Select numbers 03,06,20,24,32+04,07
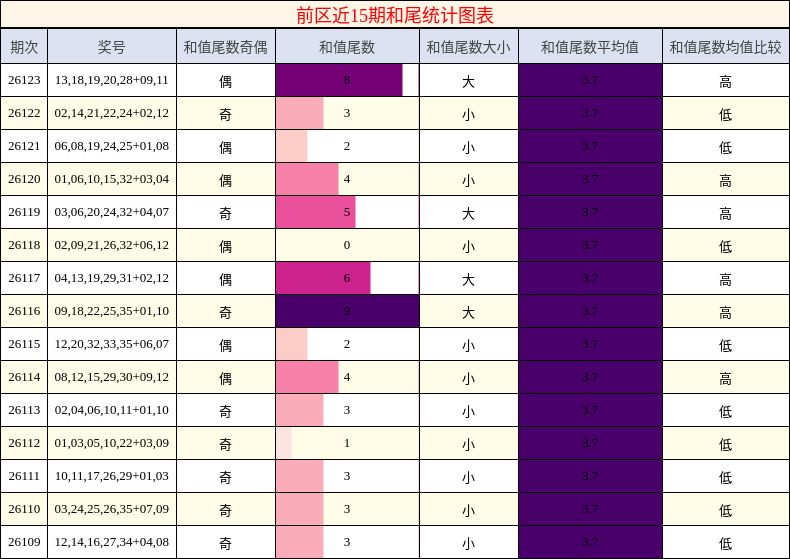790x559 pixels. pos(112,212)
